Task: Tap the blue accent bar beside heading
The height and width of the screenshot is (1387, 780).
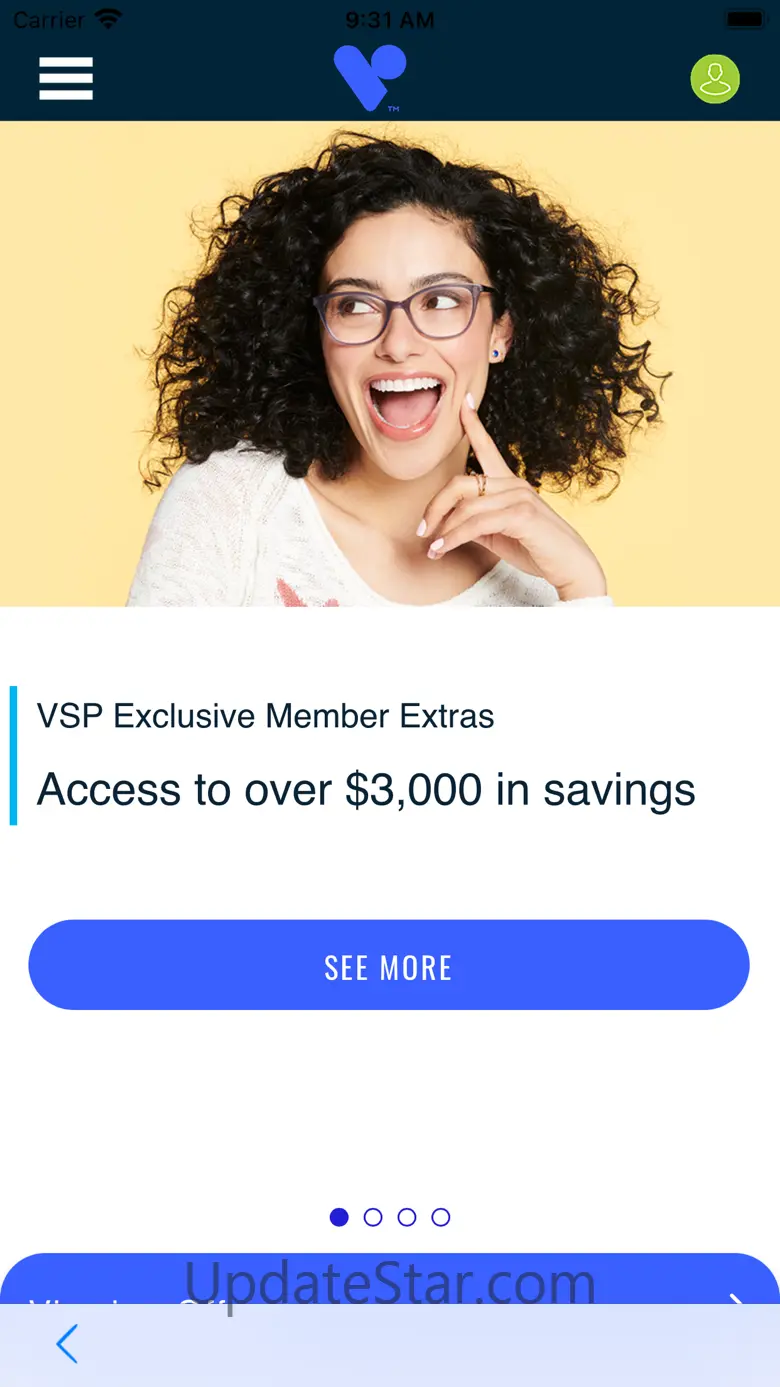Action: pyautogui.click(x=13, y=756)
